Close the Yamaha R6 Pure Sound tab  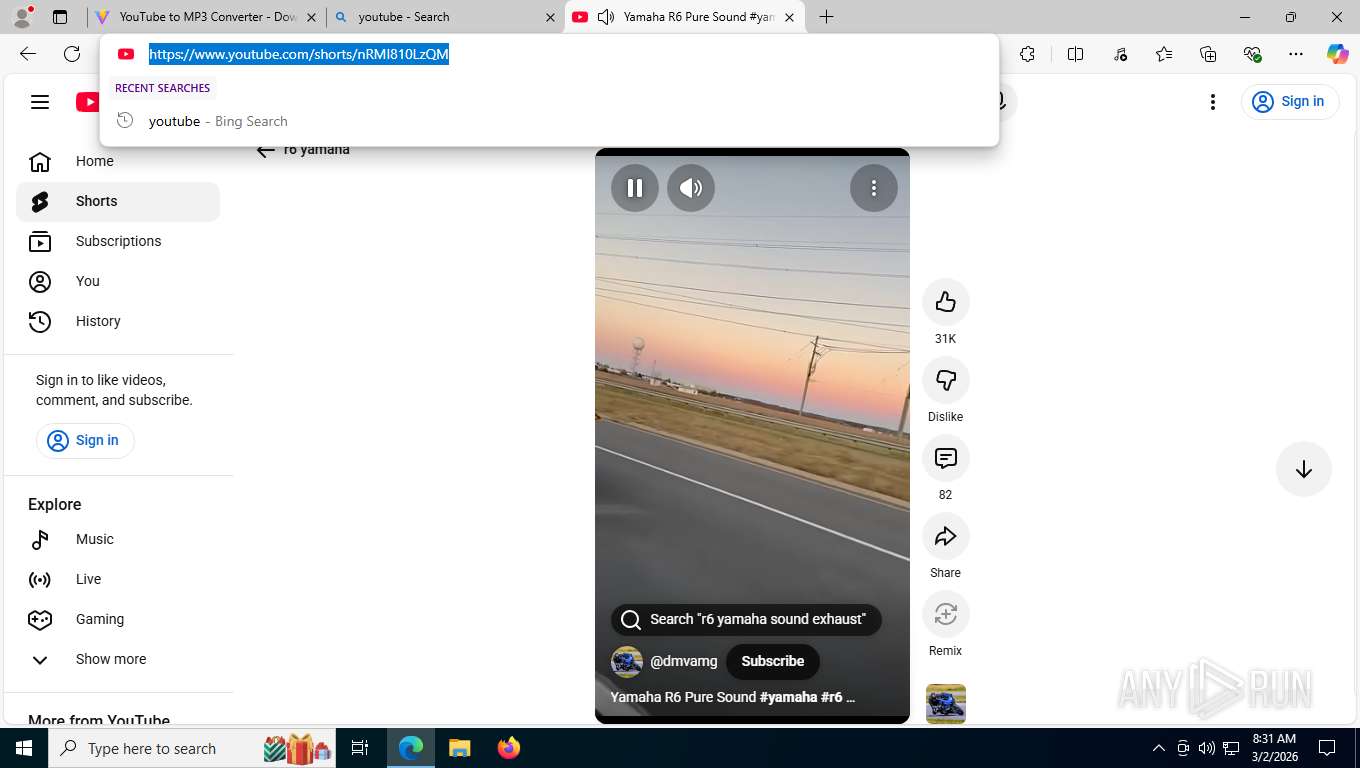point(789,17)
